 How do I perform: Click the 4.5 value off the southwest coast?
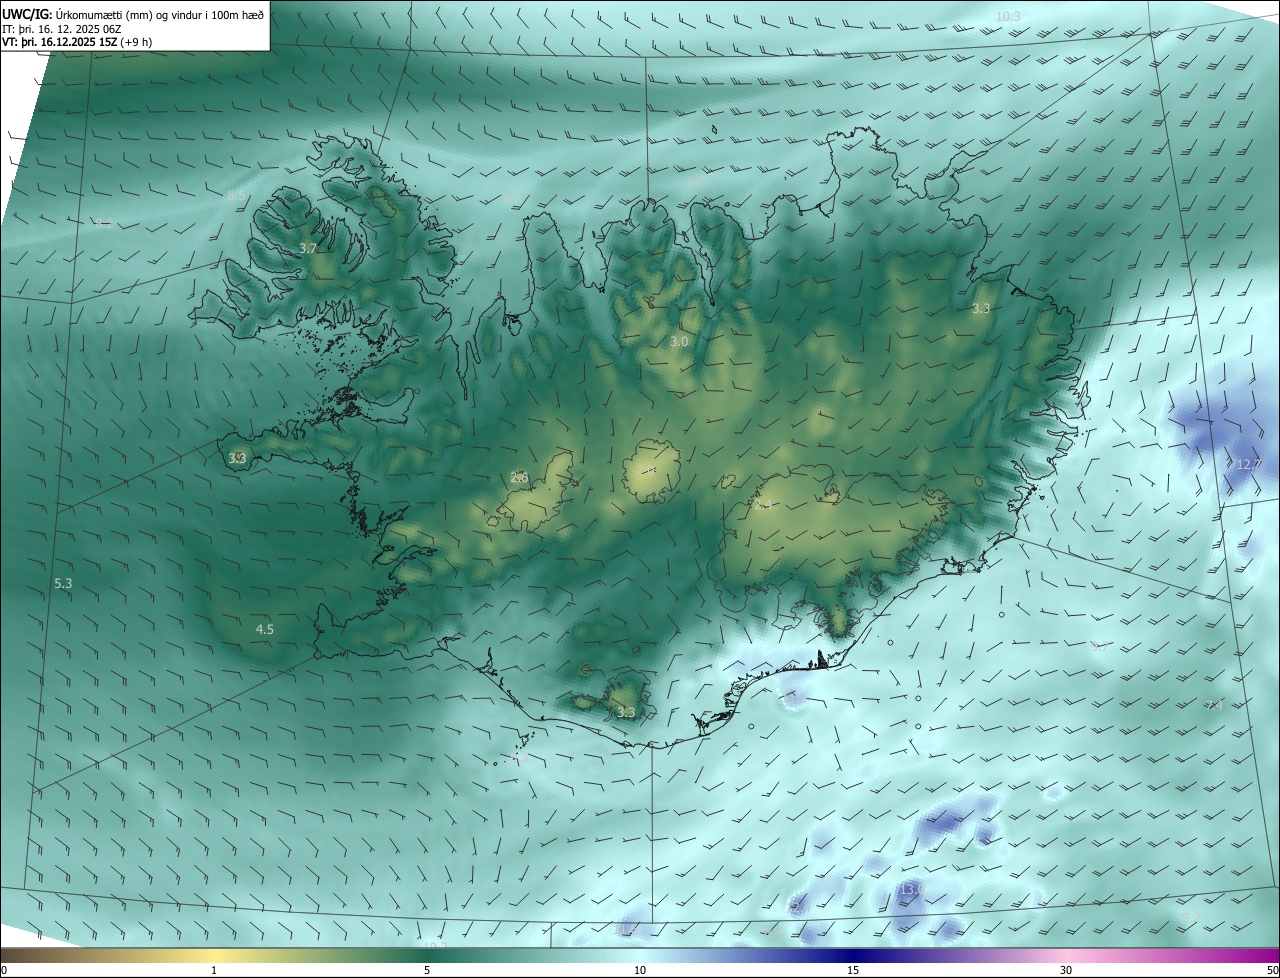(x=265, y=629)
